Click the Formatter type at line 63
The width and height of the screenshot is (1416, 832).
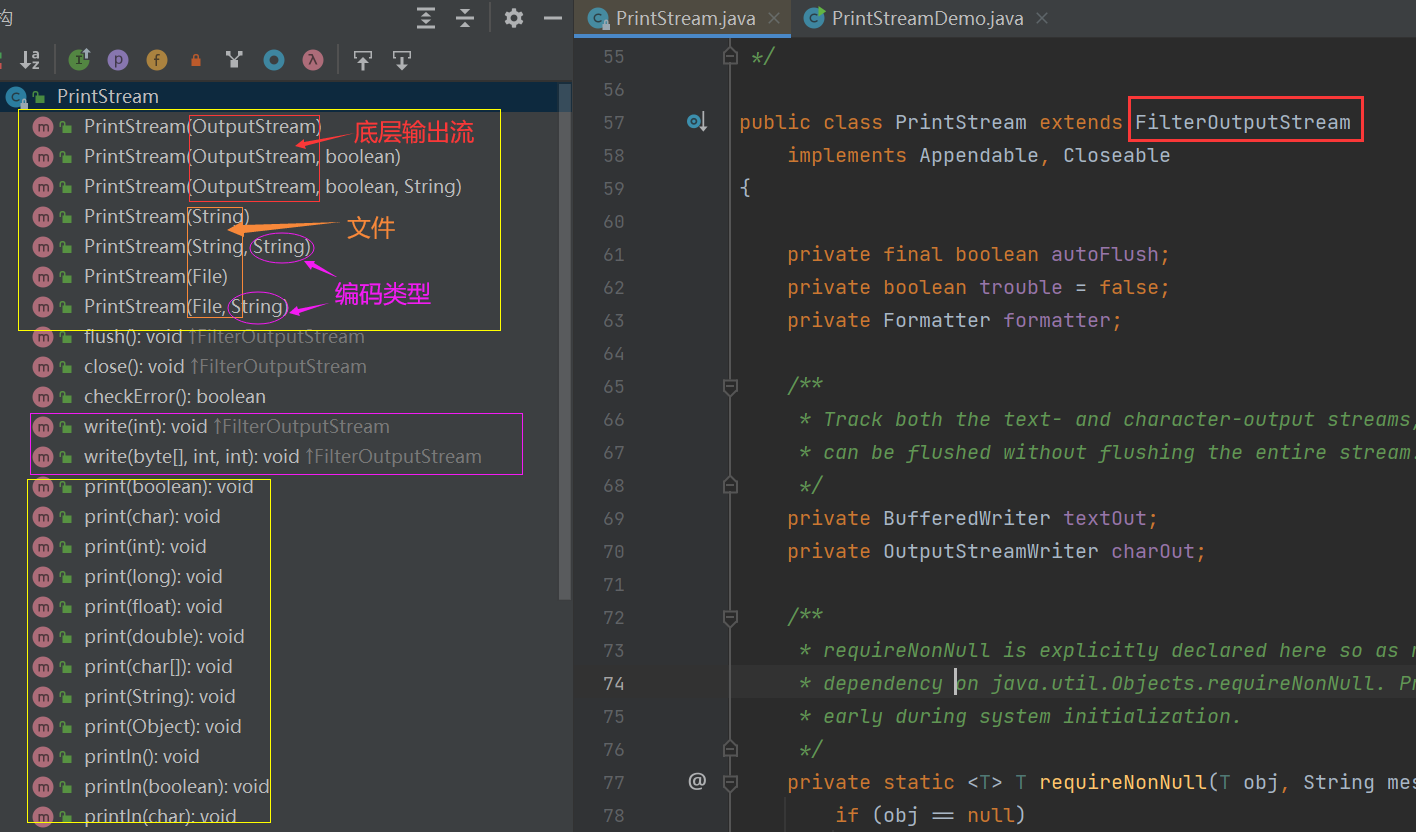tap(937, 321)
